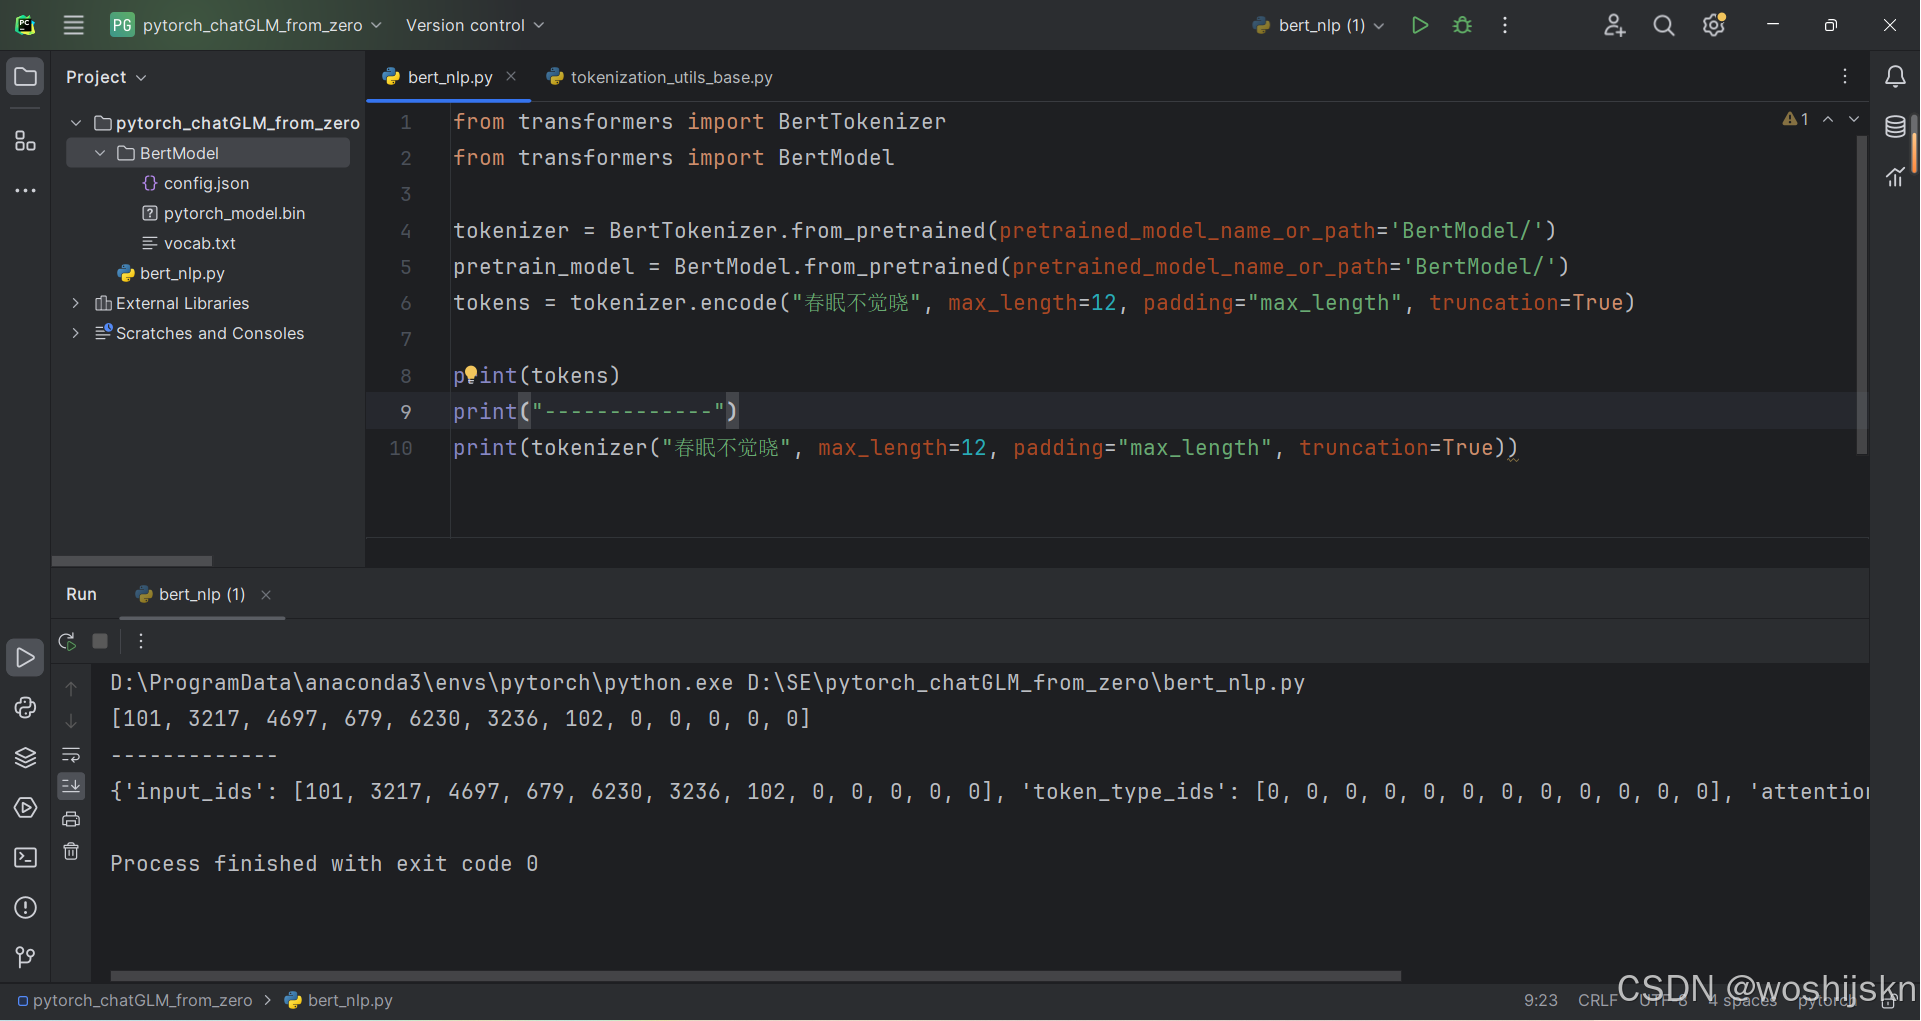Open the Version control menu
The height and width of the screenshot is (1021, 1921).
click(x=473, y=25)
